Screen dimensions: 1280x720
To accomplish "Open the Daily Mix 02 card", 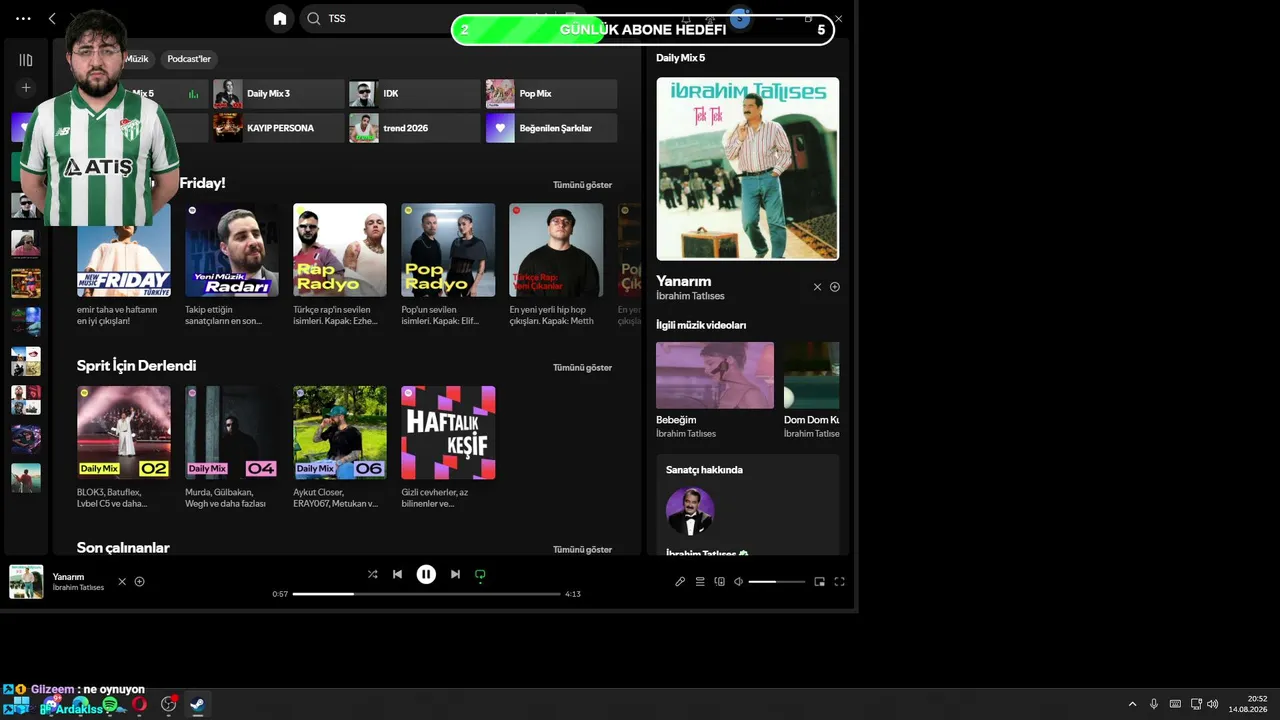I will coord(124,447).
